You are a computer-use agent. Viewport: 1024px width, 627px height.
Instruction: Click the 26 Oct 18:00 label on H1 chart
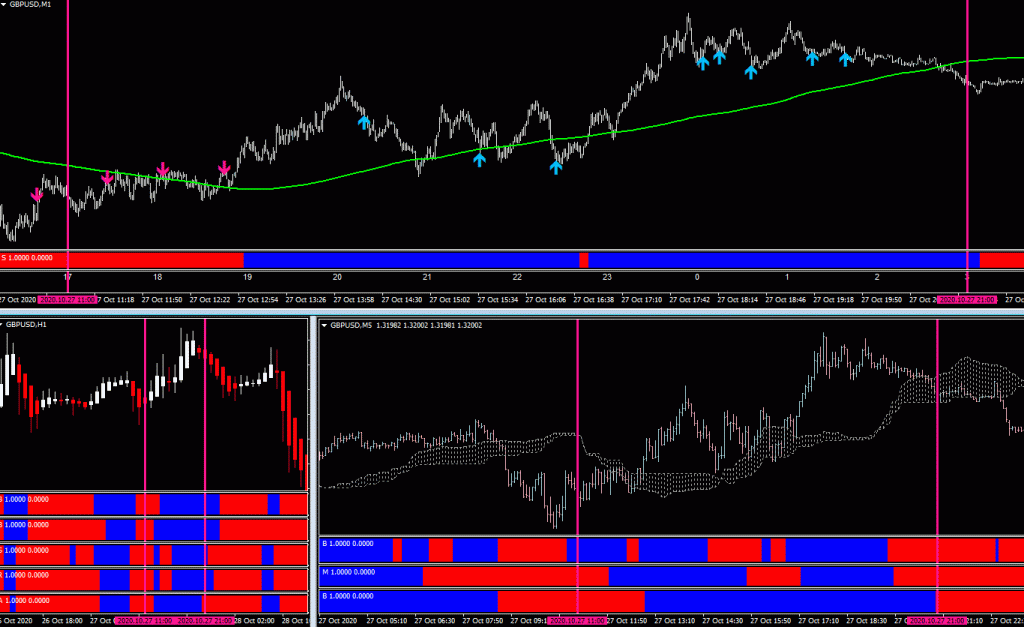pyautogui.click(x=62, y=620)
